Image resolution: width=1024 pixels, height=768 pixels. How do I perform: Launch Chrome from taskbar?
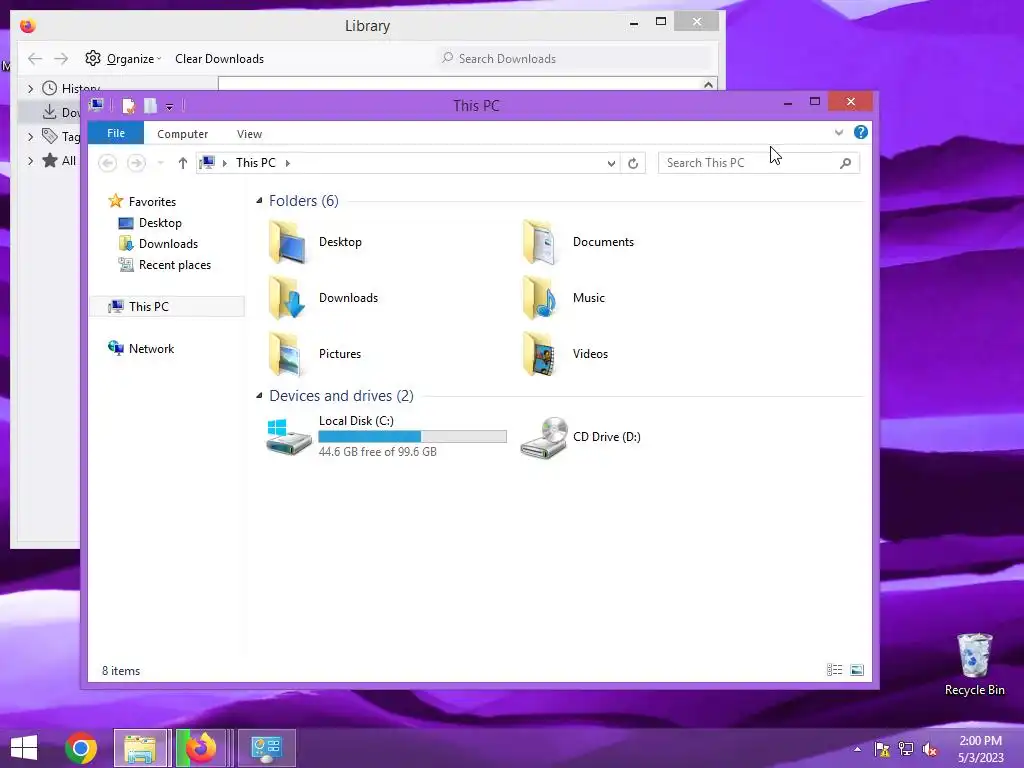tap(81, 748)
